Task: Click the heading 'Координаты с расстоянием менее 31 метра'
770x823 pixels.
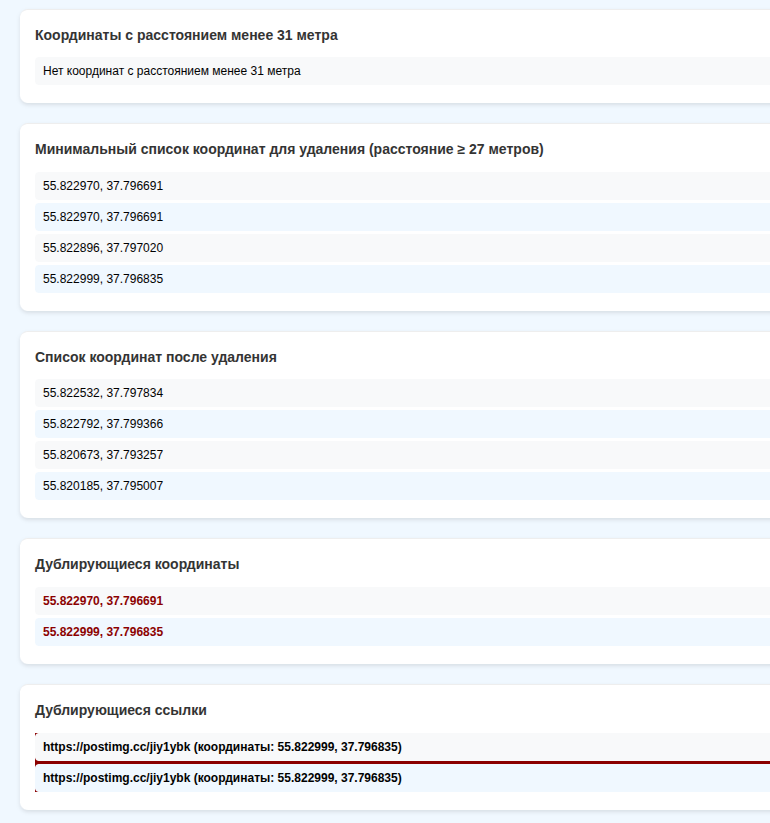Action: 186,36
